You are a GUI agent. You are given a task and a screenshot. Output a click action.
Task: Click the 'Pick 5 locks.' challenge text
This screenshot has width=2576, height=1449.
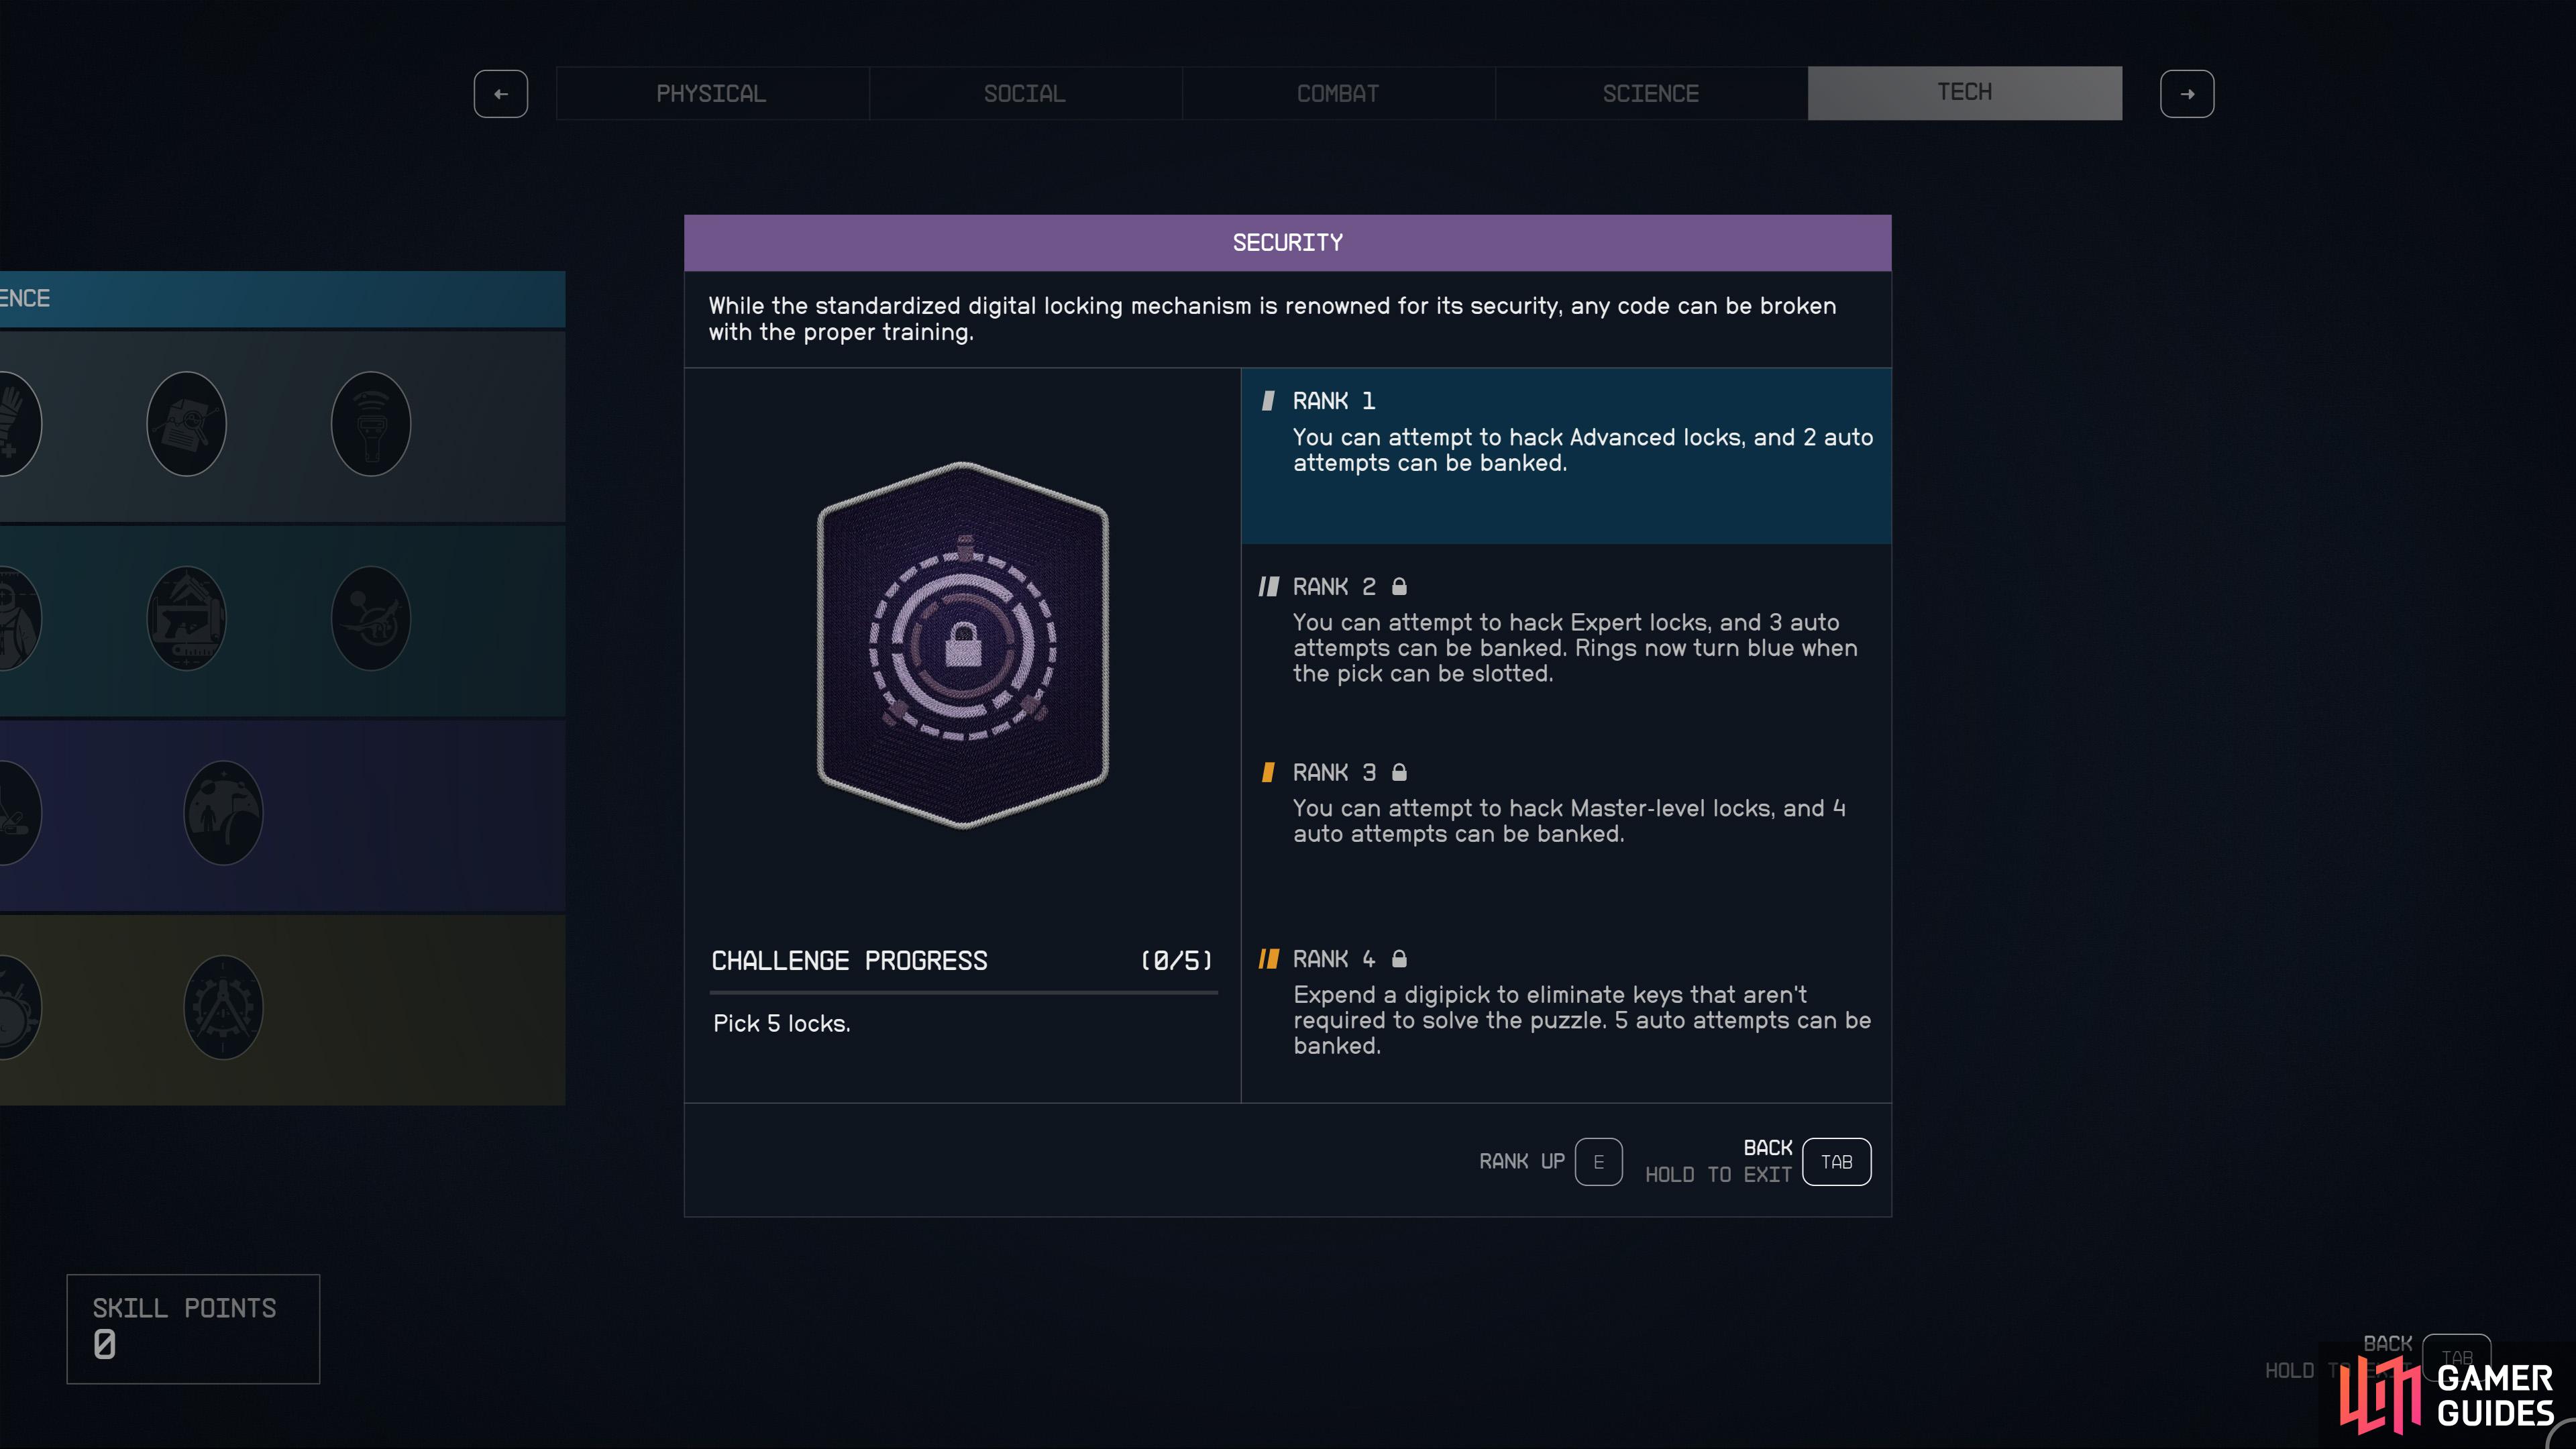click(782, 1024)
